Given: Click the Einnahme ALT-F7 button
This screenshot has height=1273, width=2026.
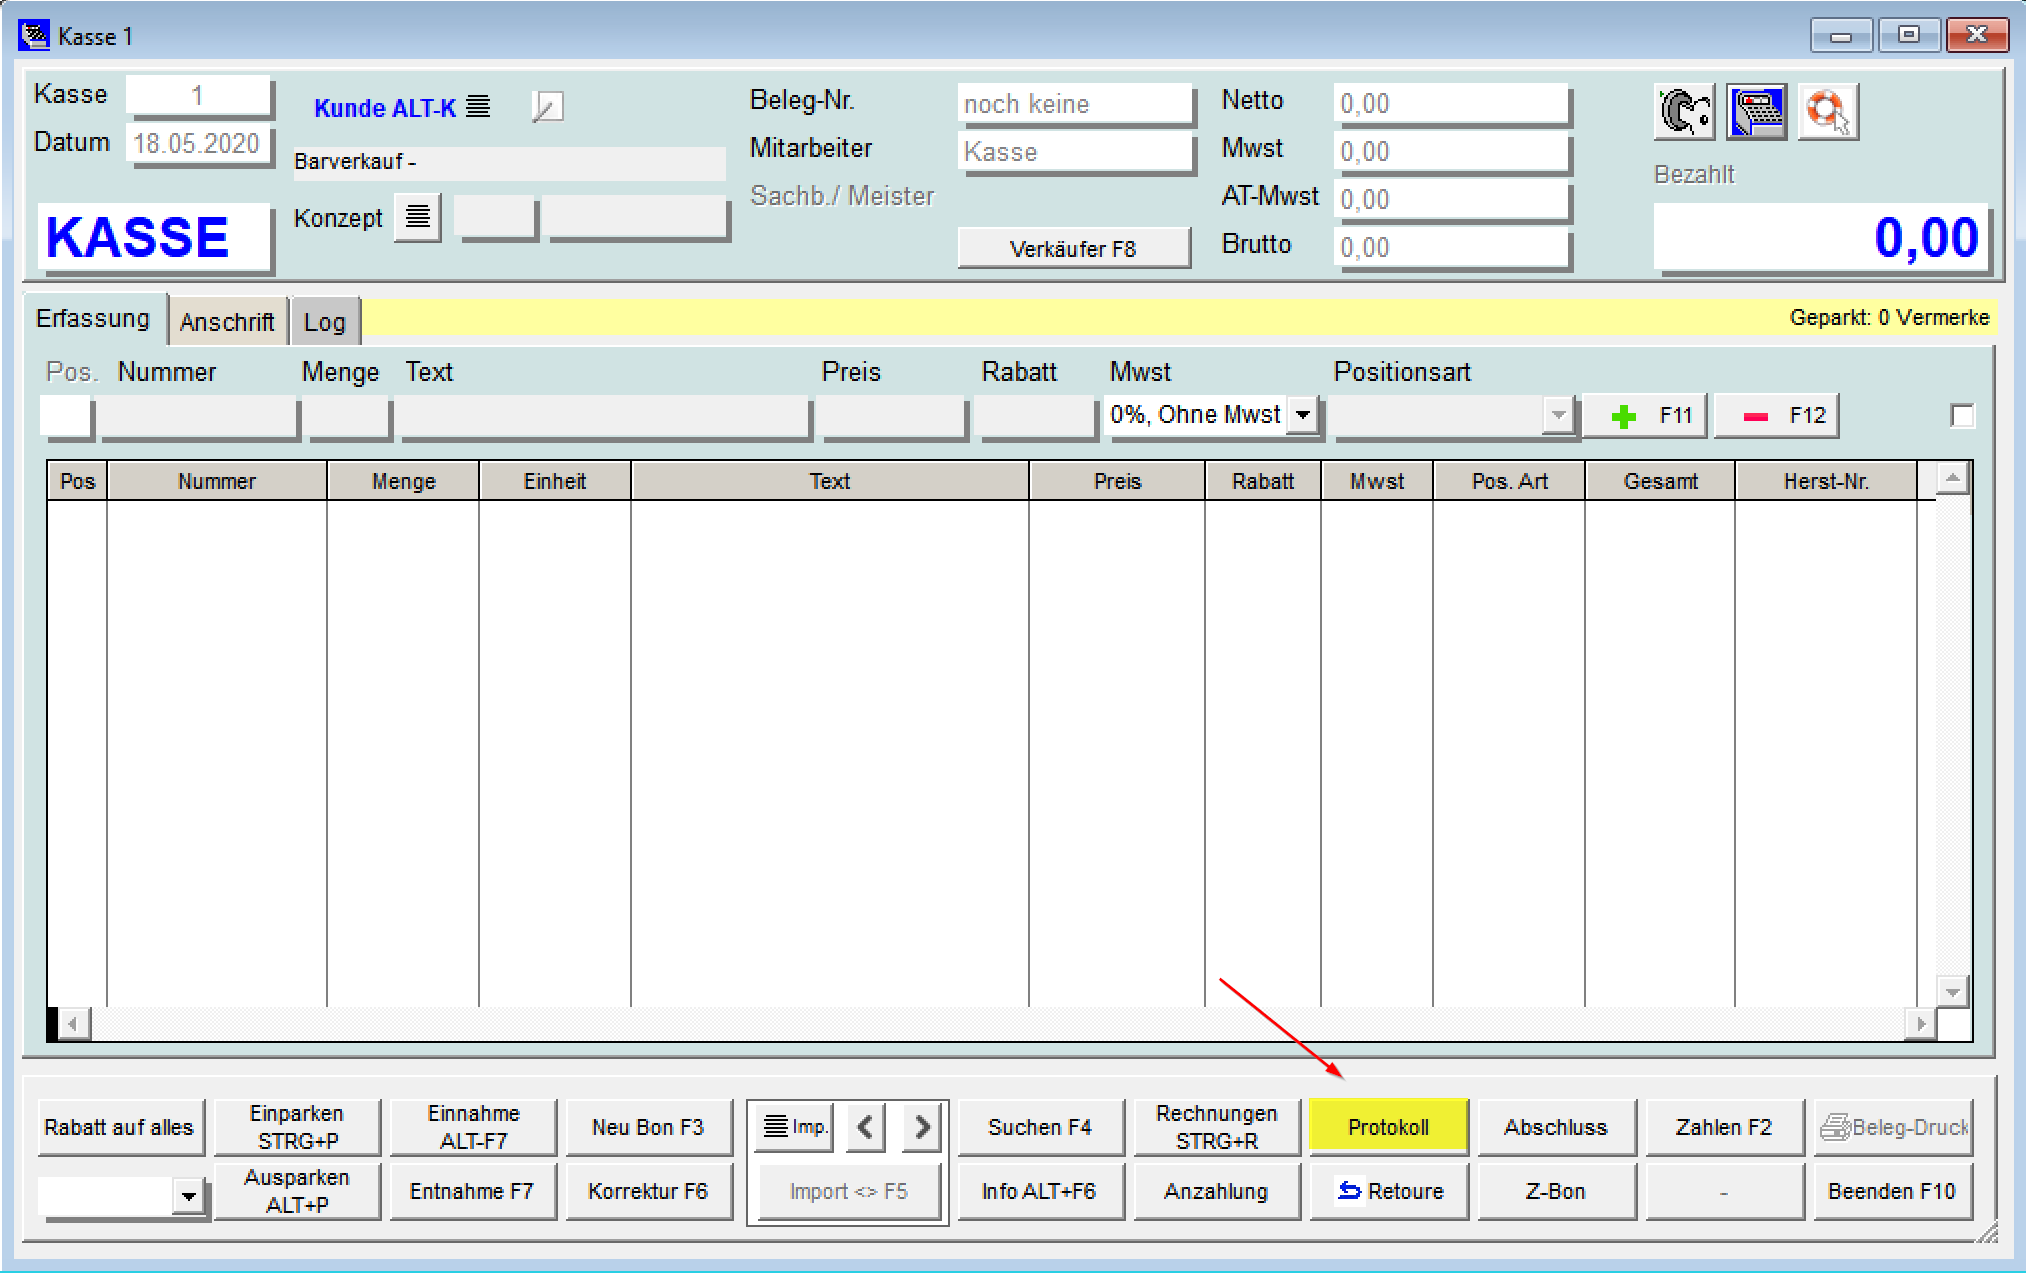Looking at the screenshot, I should [473, 1127].
